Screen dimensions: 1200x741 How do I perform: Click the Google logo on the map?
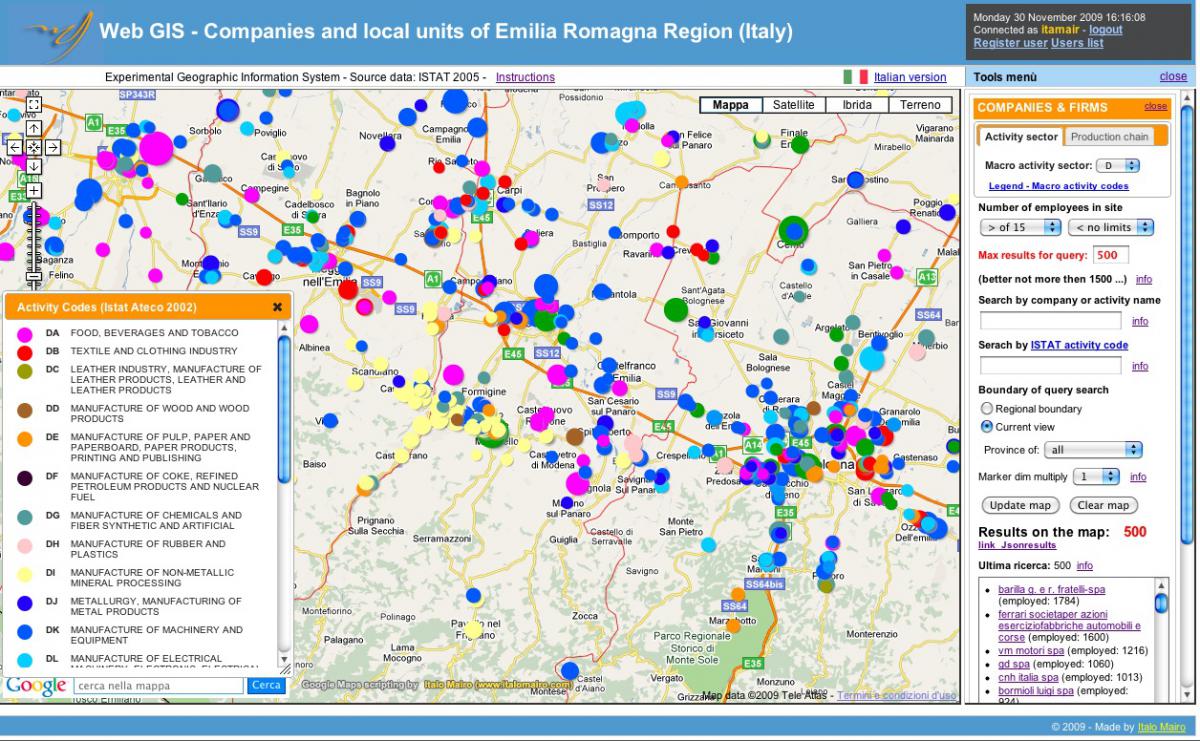(37, 685)
